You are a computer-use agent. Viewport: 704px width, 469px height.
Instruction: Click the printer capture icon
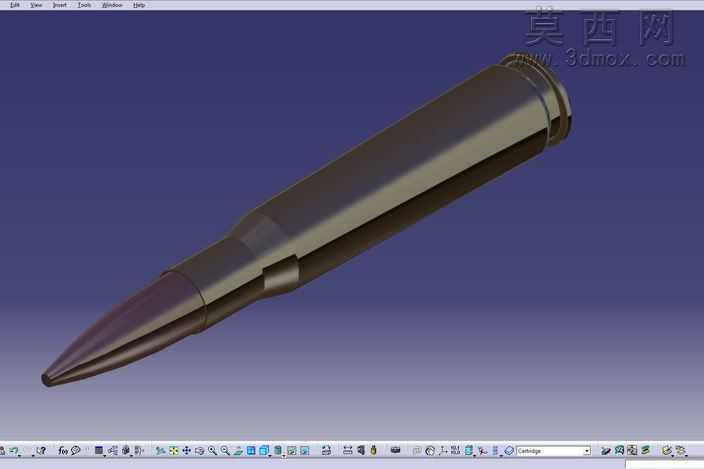(x=326, y=450)
